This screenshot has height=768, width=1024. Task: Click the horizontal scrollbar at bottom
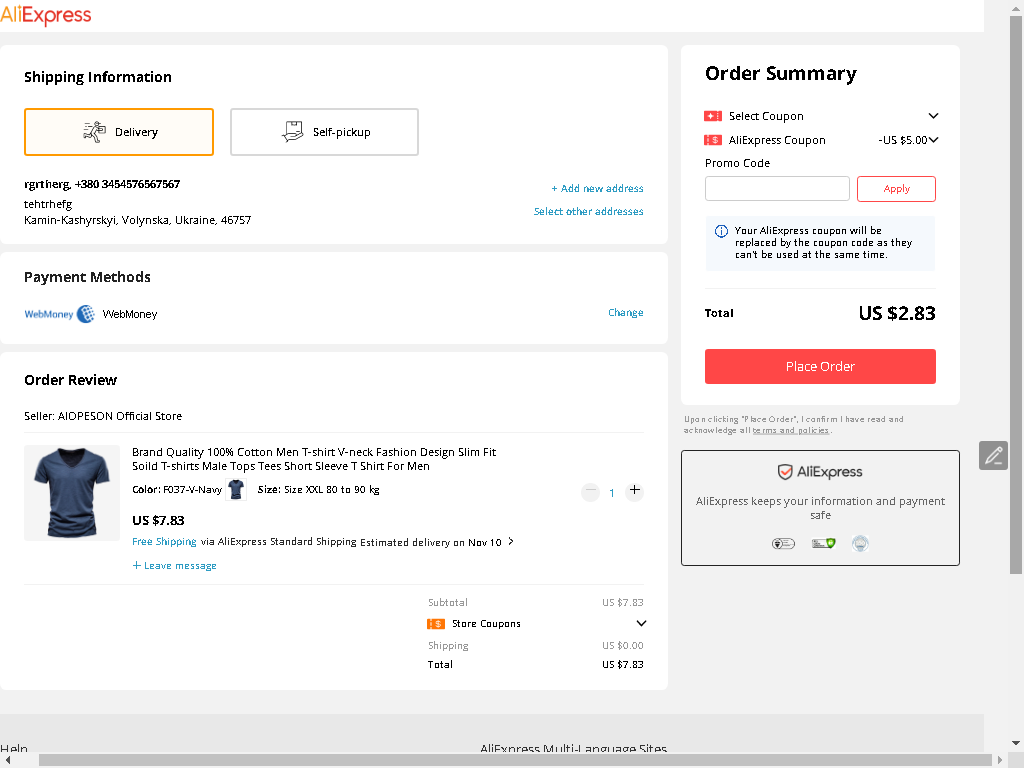click(x=516, y=760)
